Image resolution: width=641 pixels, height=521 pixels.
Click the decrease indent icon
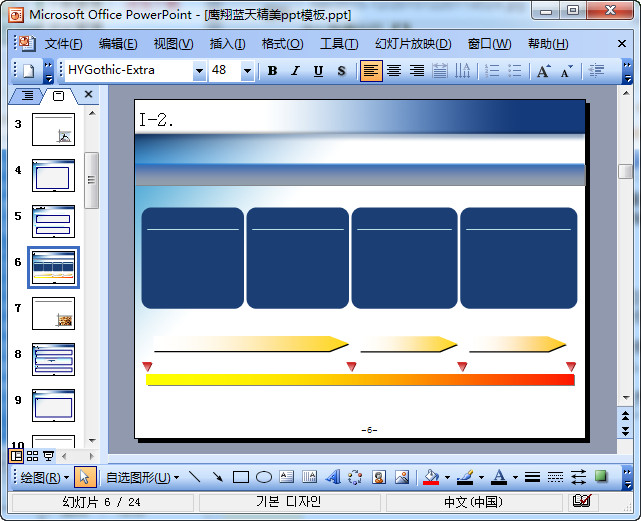pyautogui.click(x=596, y=71)
